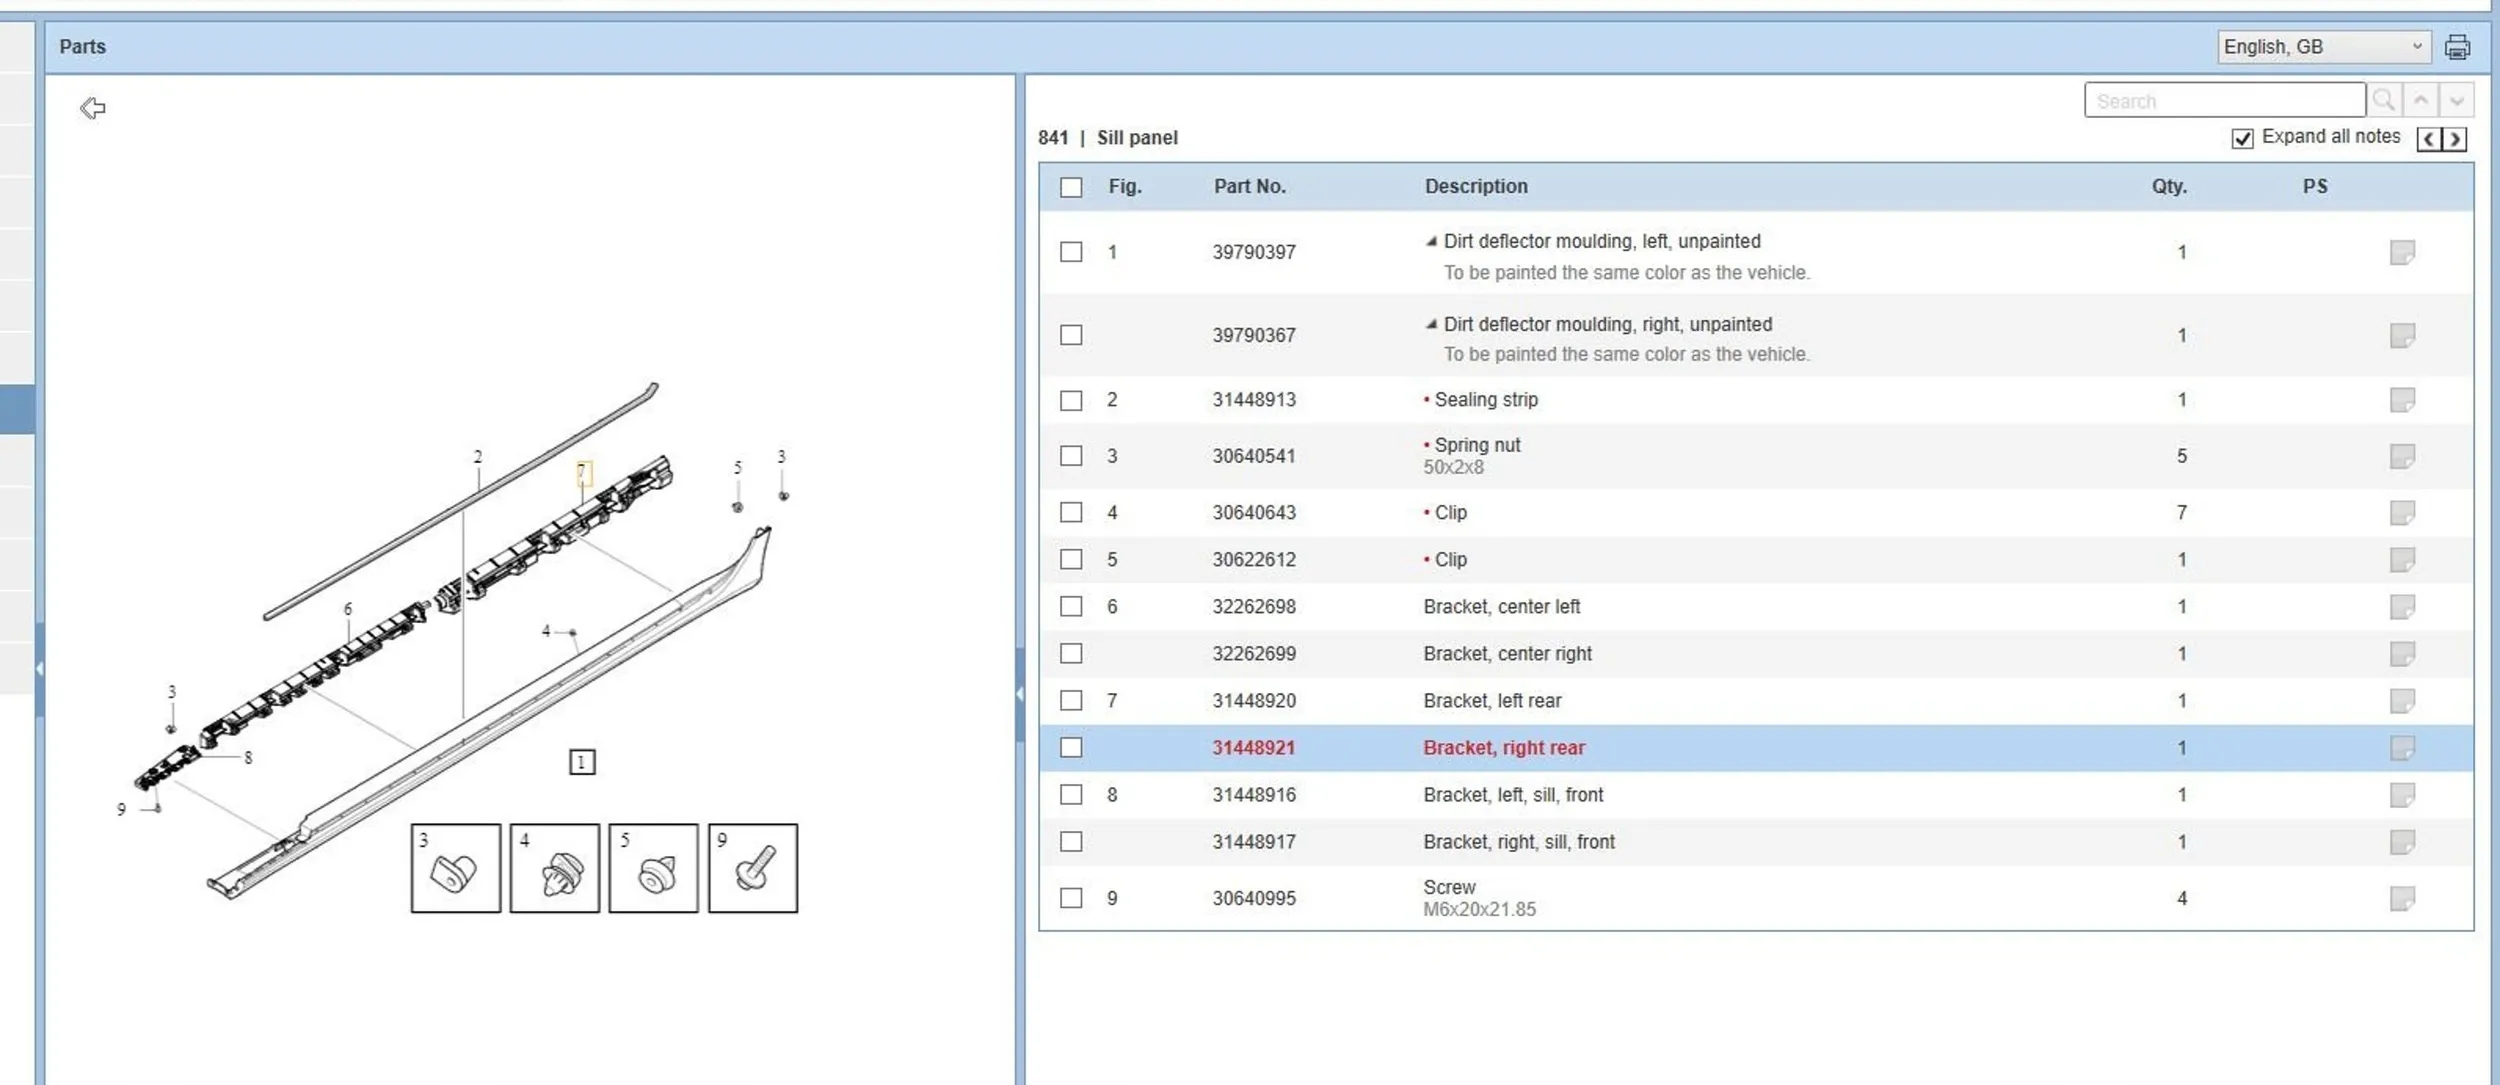
Task: Click previous section arrow beside Expand all notes
Action: pyautogui.click(x=2429, y=139)
